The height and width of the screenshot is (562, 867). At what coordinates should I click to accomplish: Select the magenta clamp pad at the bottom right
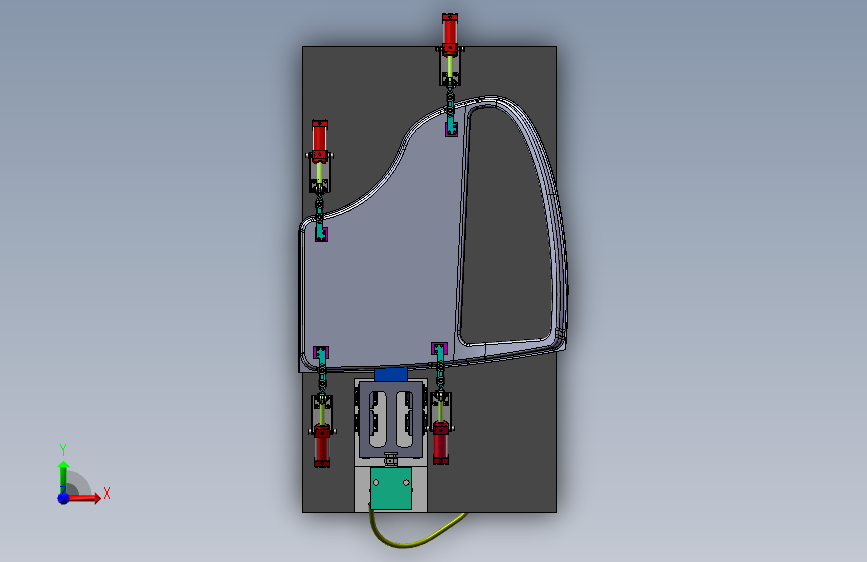click(x=439, y=348)
